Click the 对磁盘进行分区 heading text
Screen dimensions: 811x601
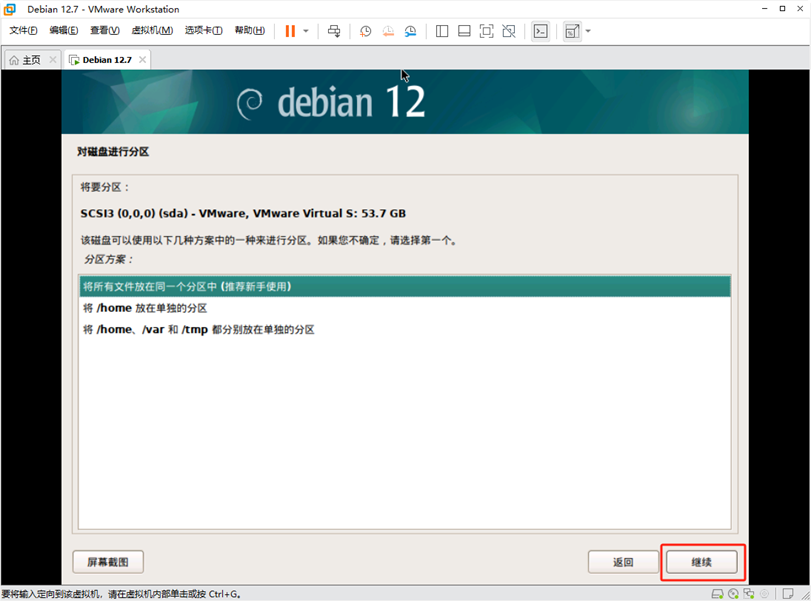(x=113, y=152)
